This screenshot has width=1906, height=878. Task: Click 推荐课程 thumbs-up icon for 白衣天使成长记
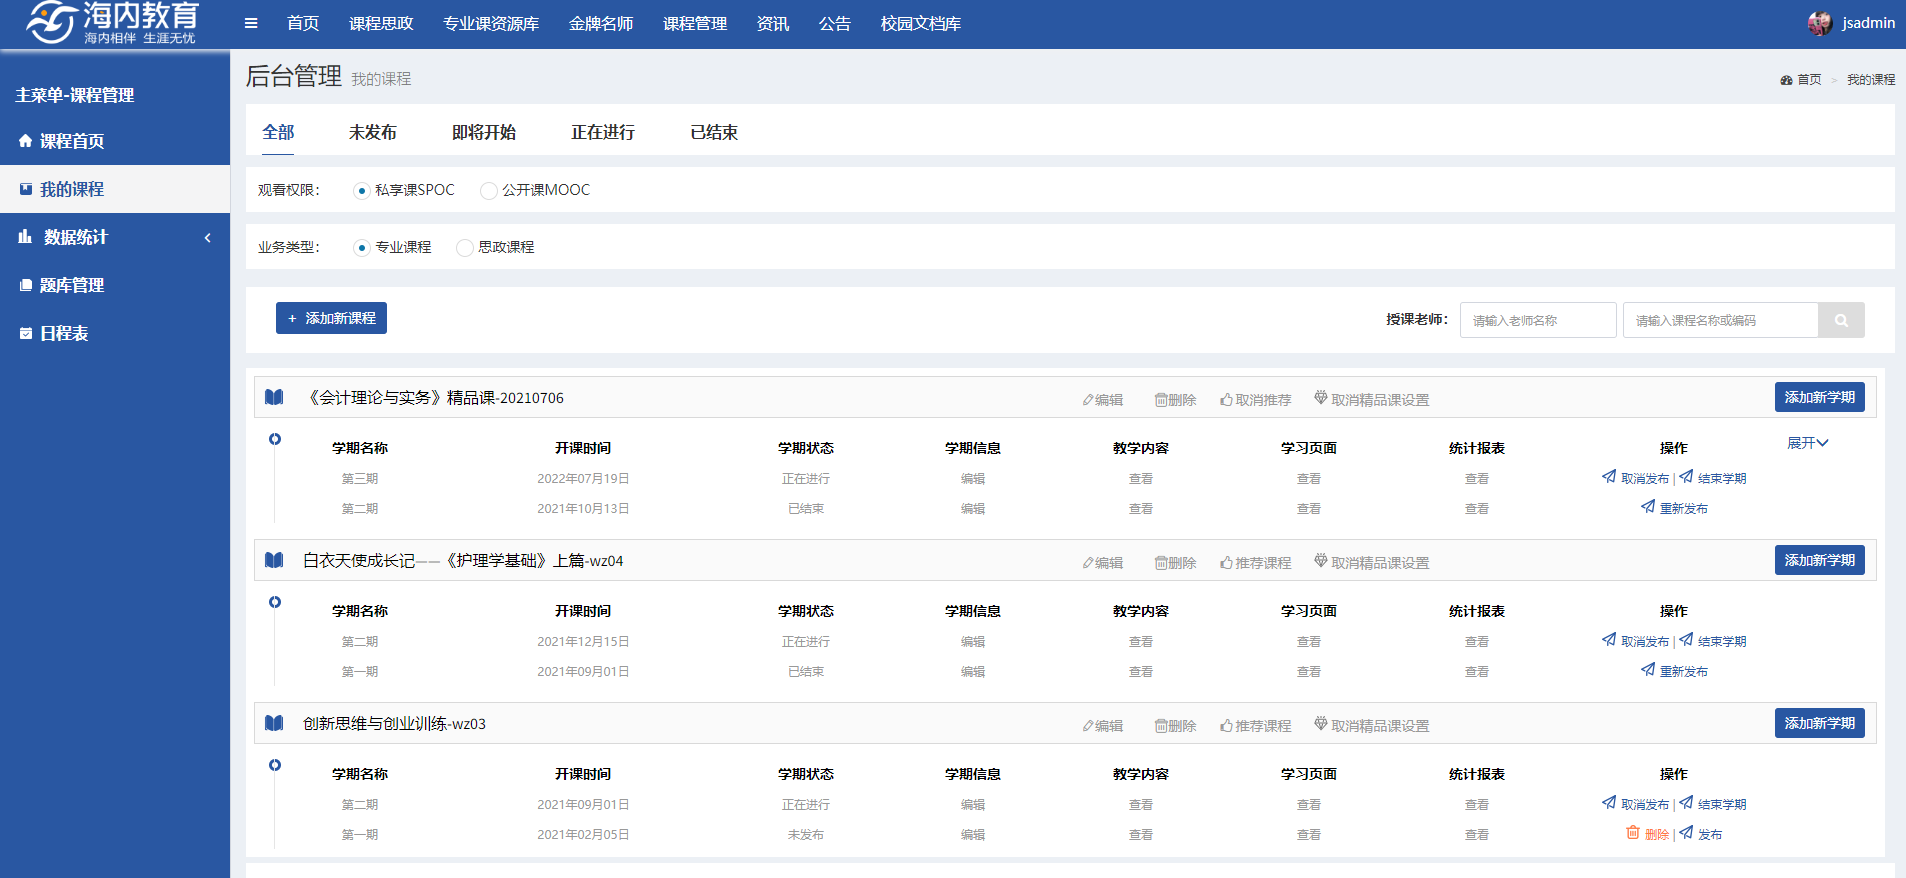[x=1226, y=563]
